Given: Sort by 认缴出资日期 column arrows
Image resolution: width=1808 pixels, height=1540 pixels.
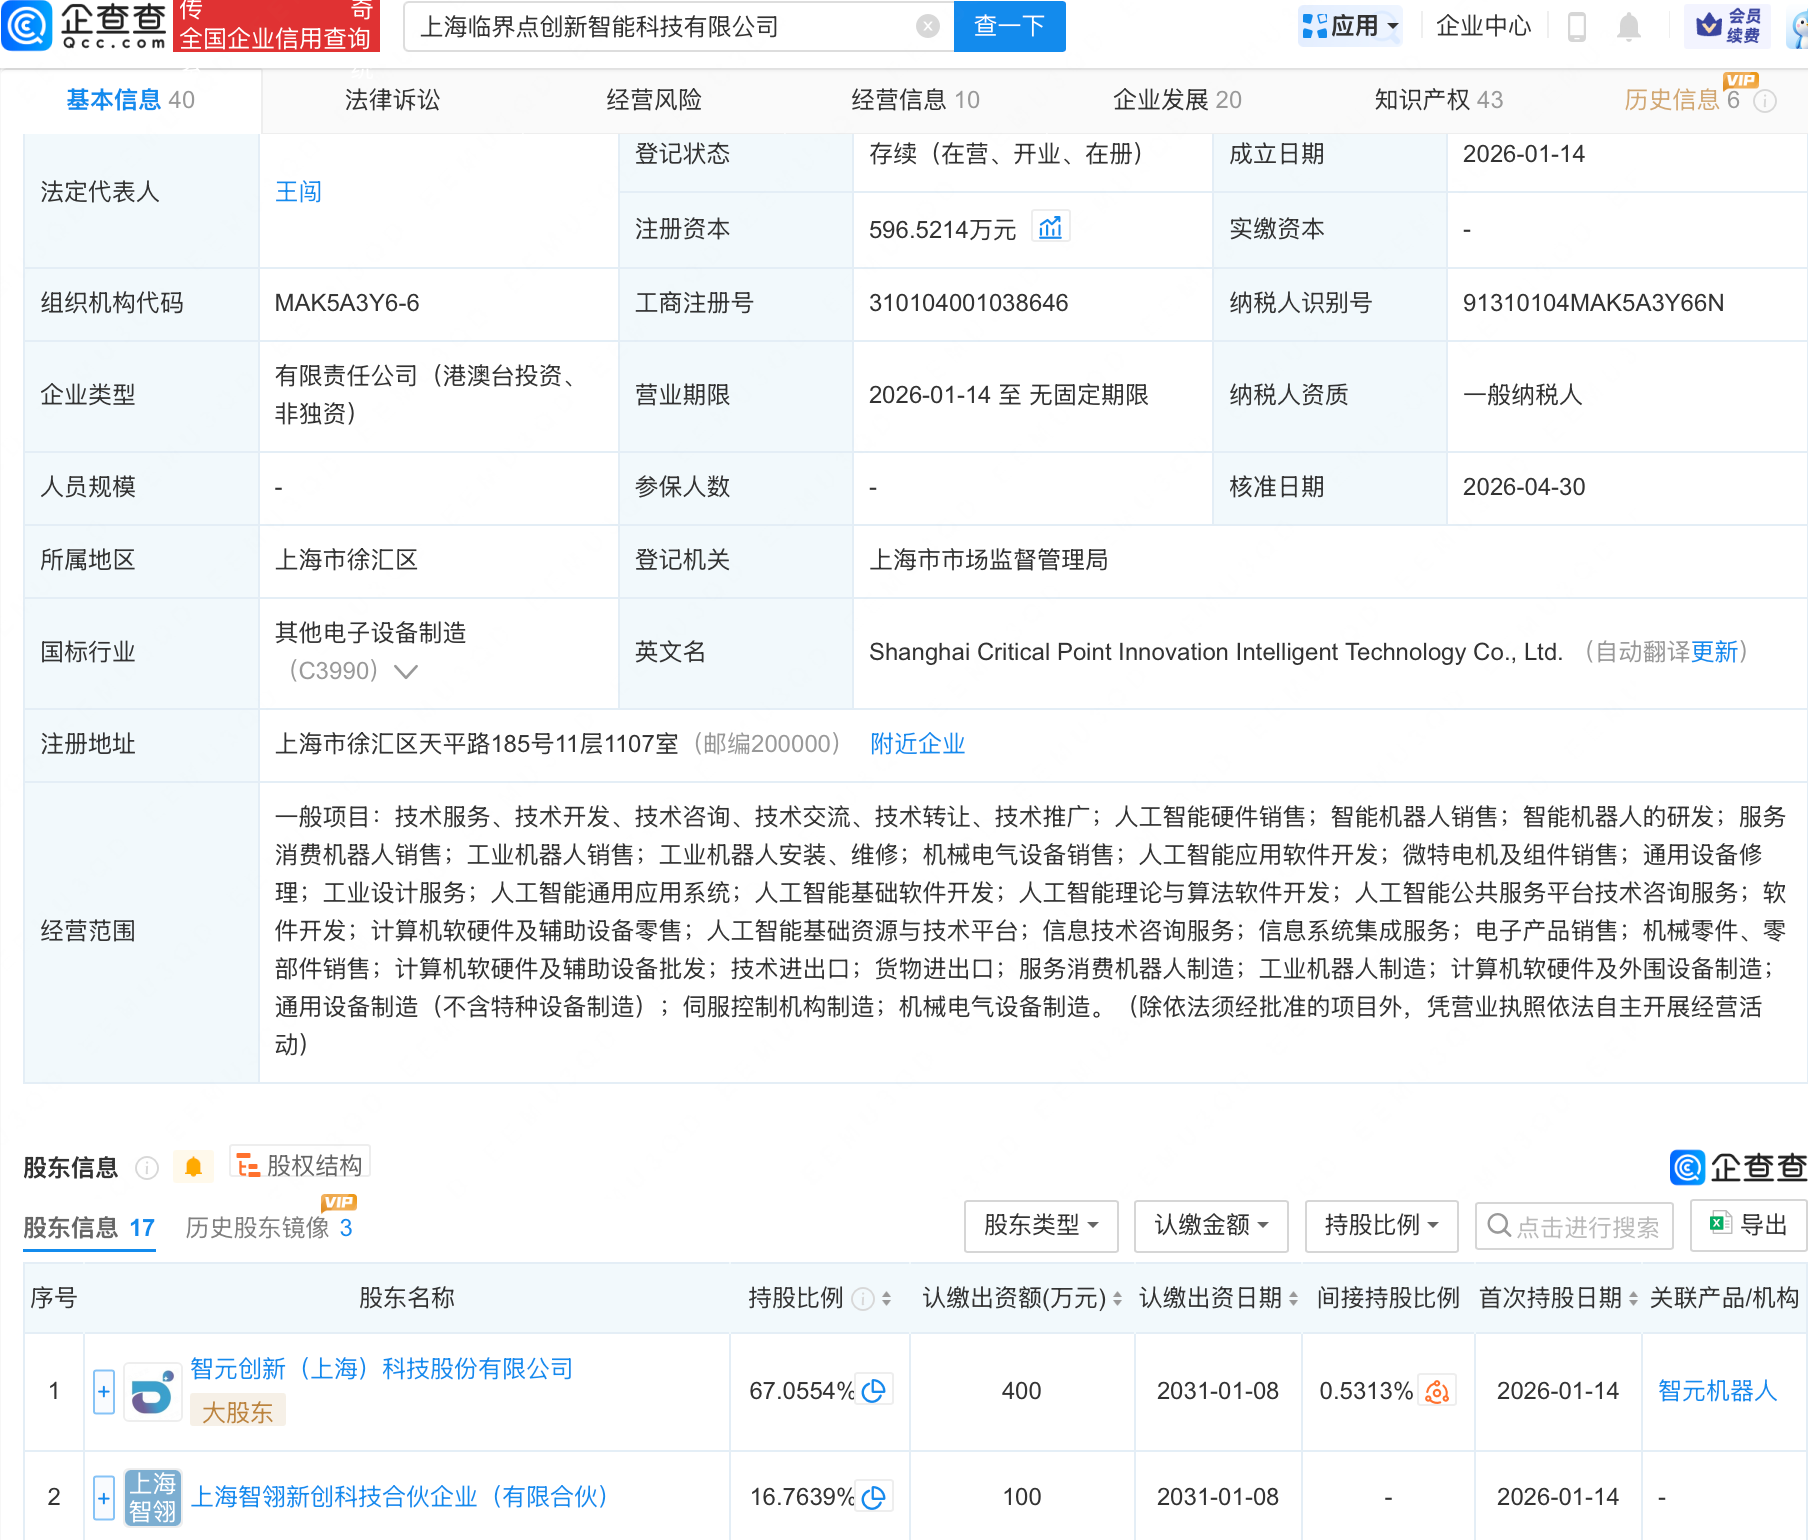Looking at the screenshot, I should click(1293, 1299).
